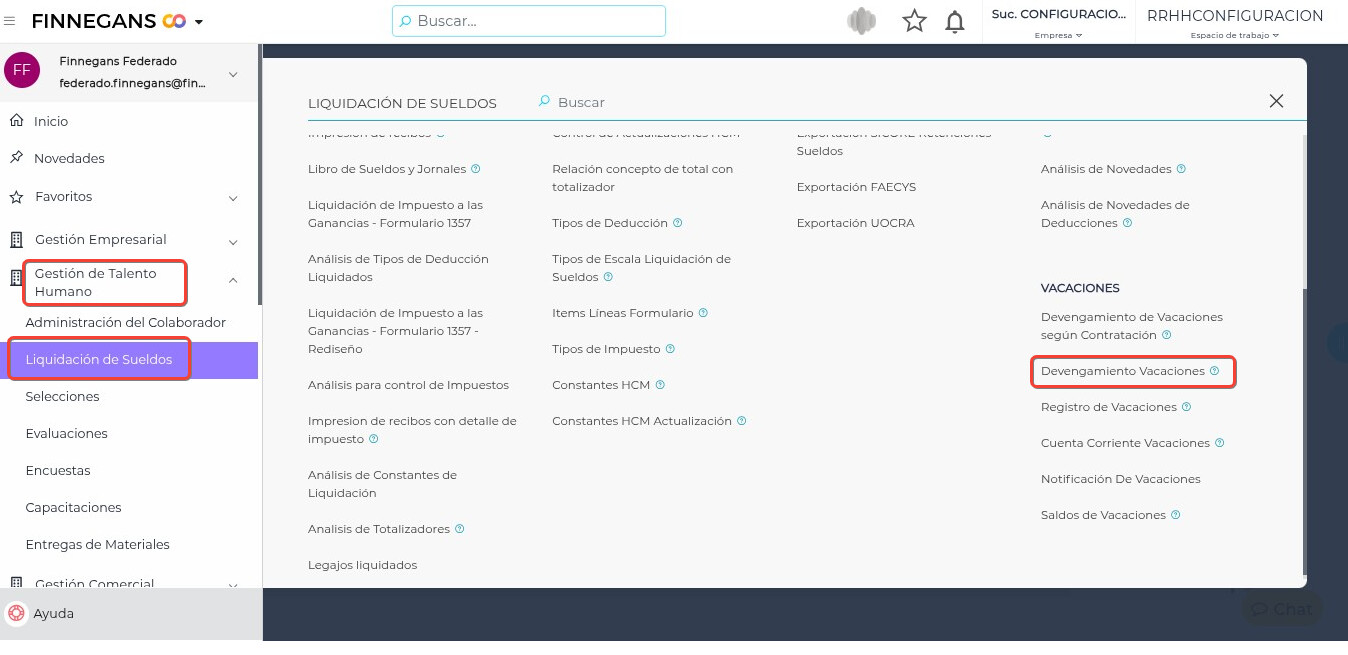Click help icon next to Constantes HCM
The height and width of the screenshot is (655, 1348).
click(660, 385)
